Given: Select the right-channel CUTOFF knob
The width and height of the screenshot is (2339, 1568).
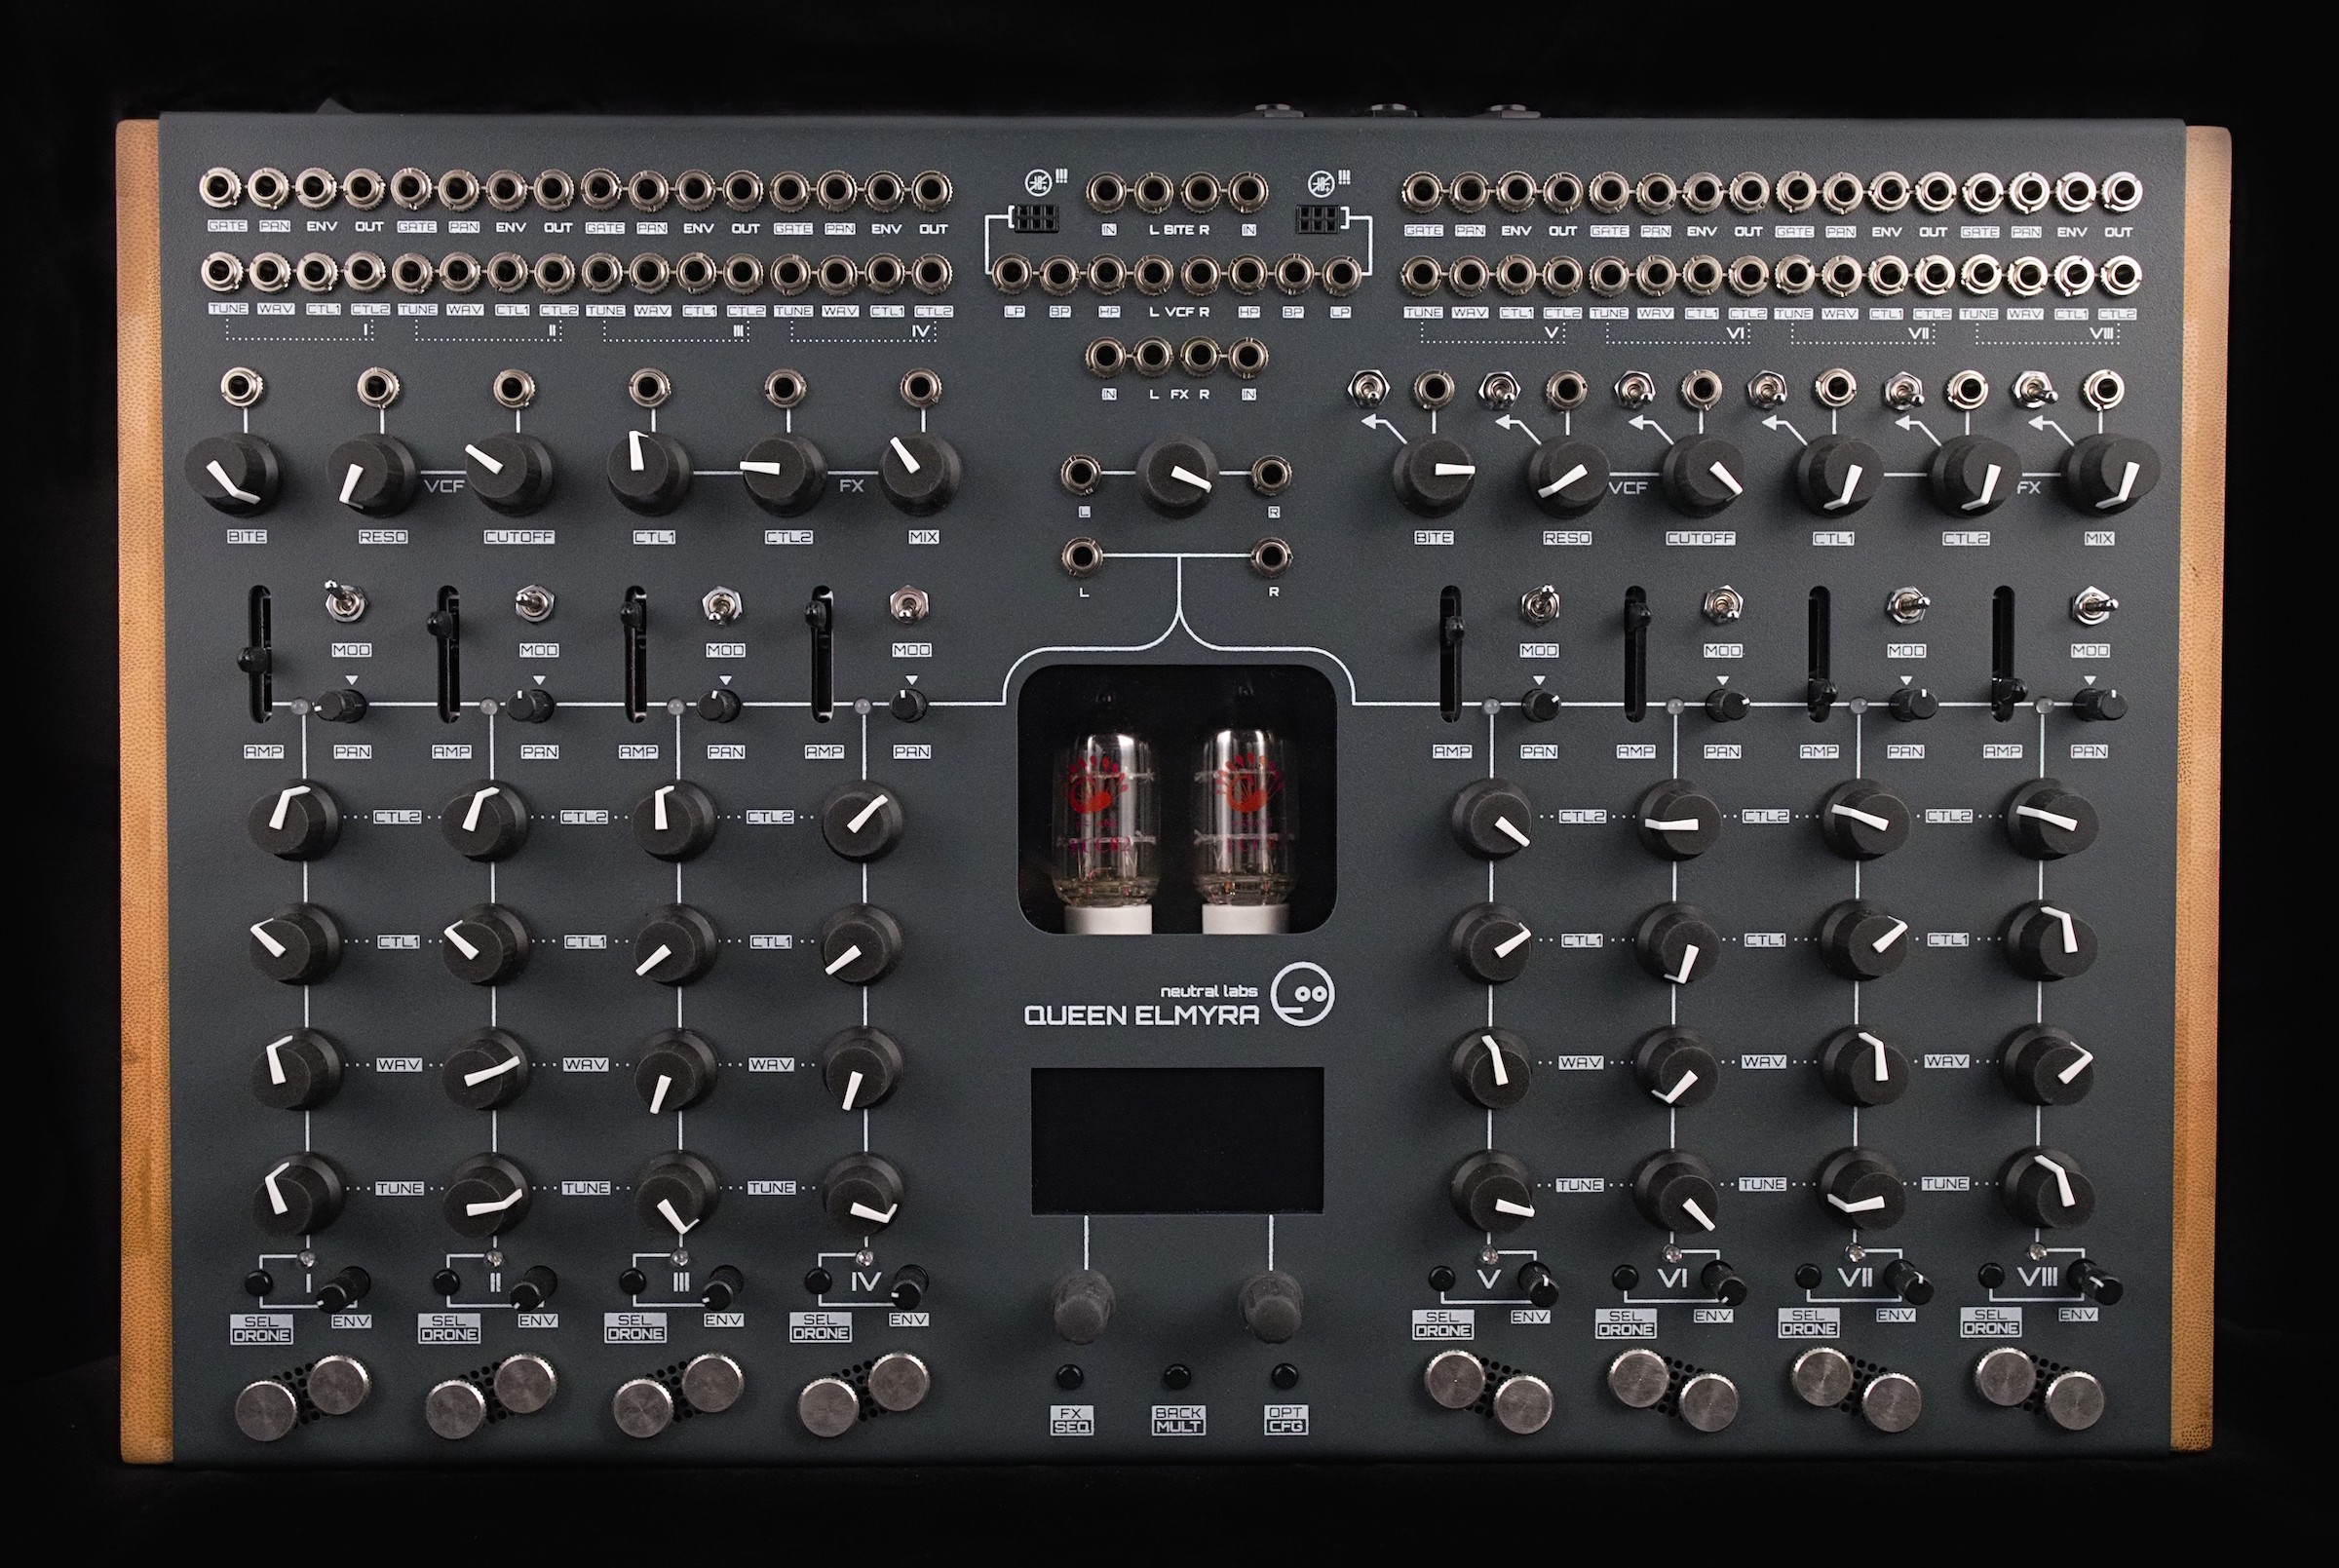Looking at the screenshot, I should (x=1704, y=476).
